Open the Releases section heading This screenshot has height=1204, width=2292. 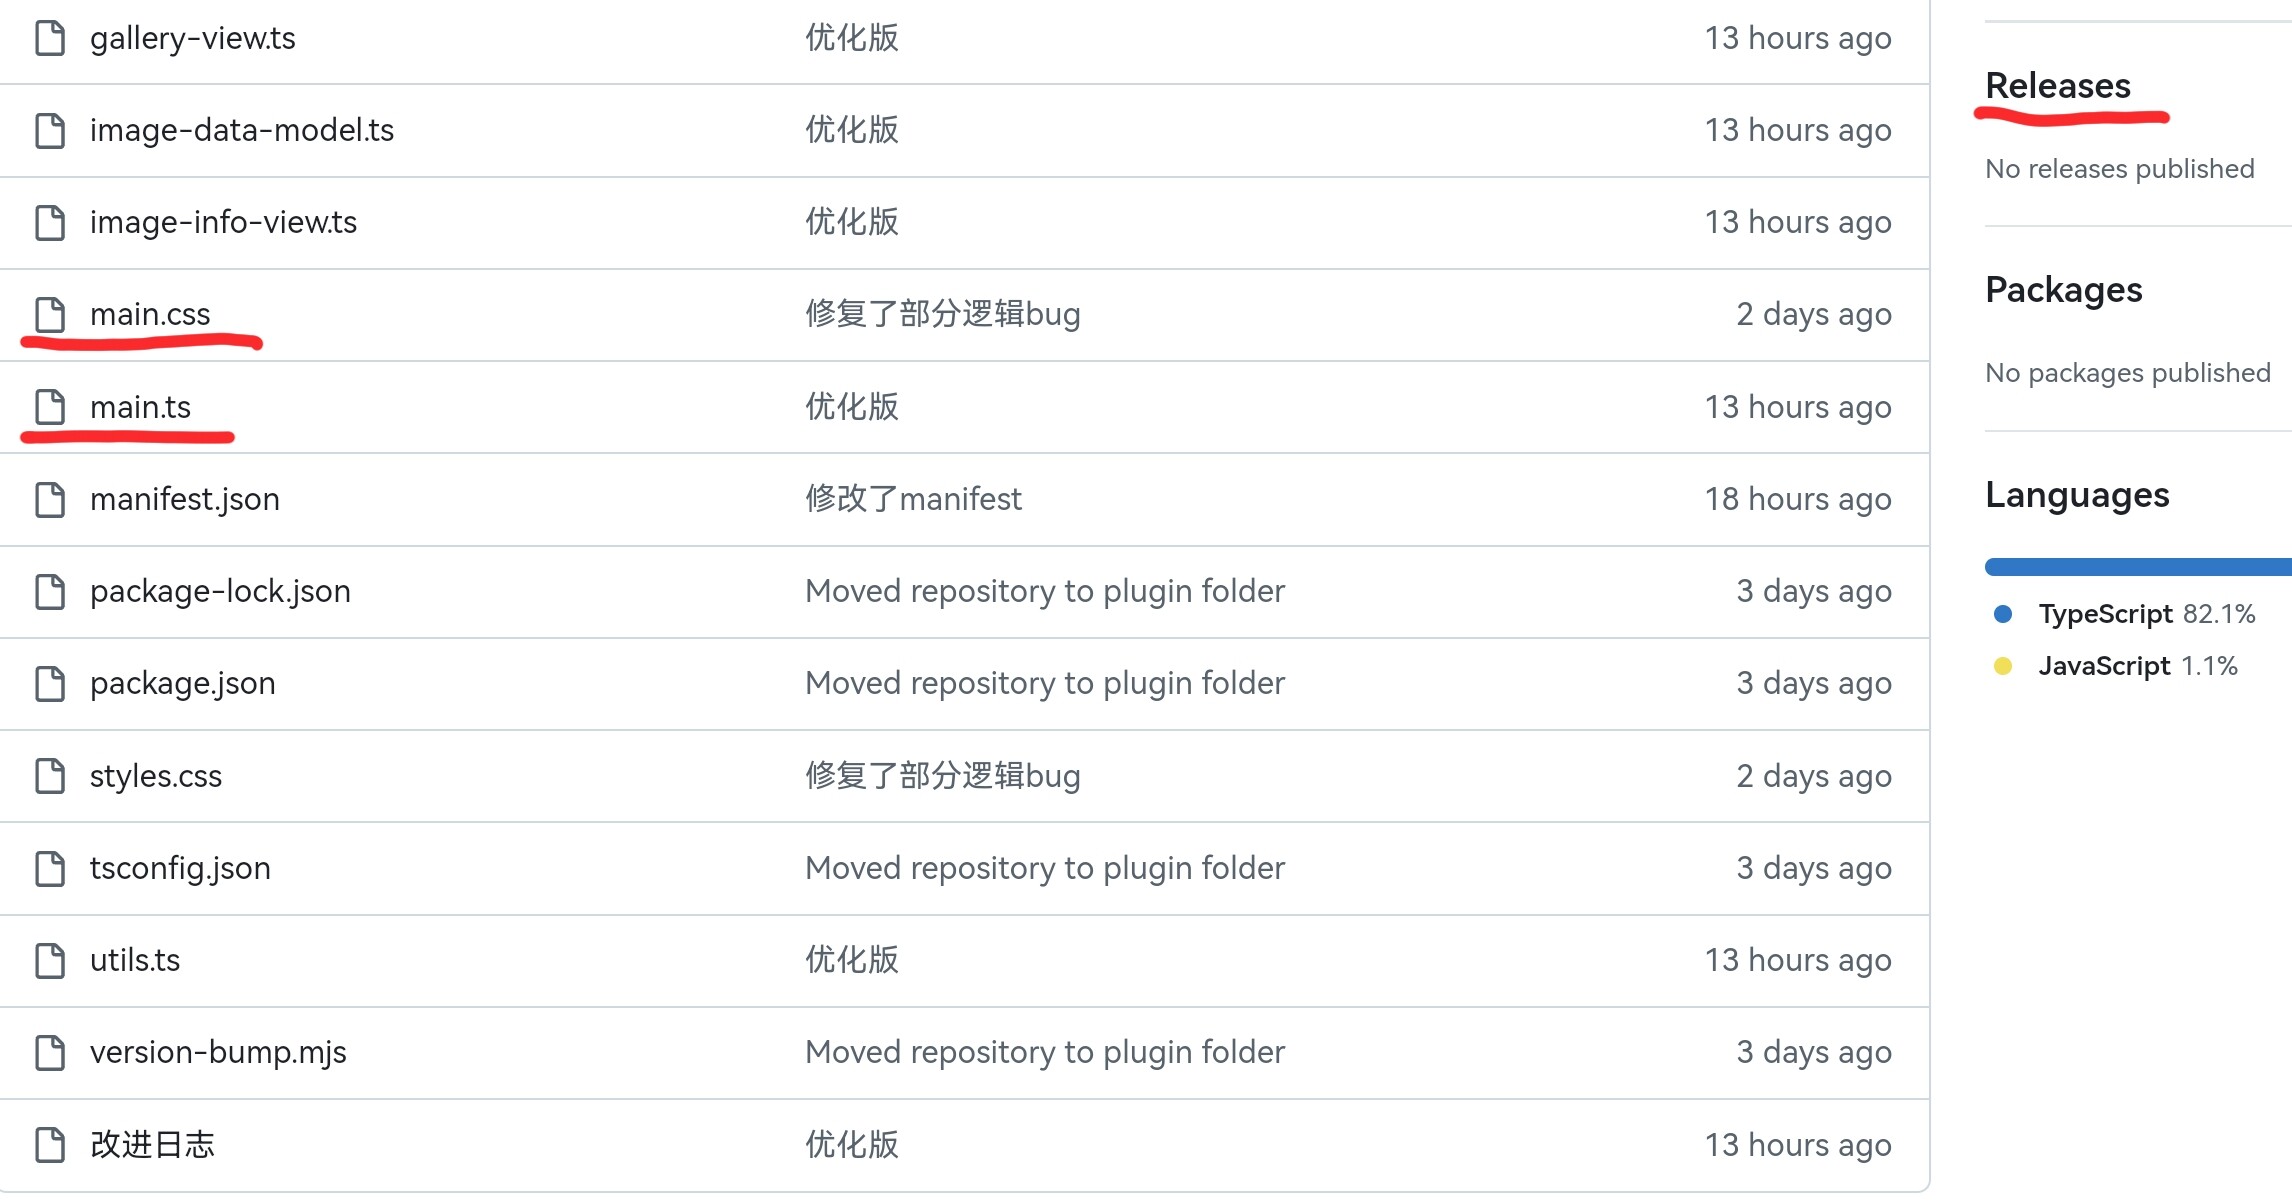(2057, 86)
